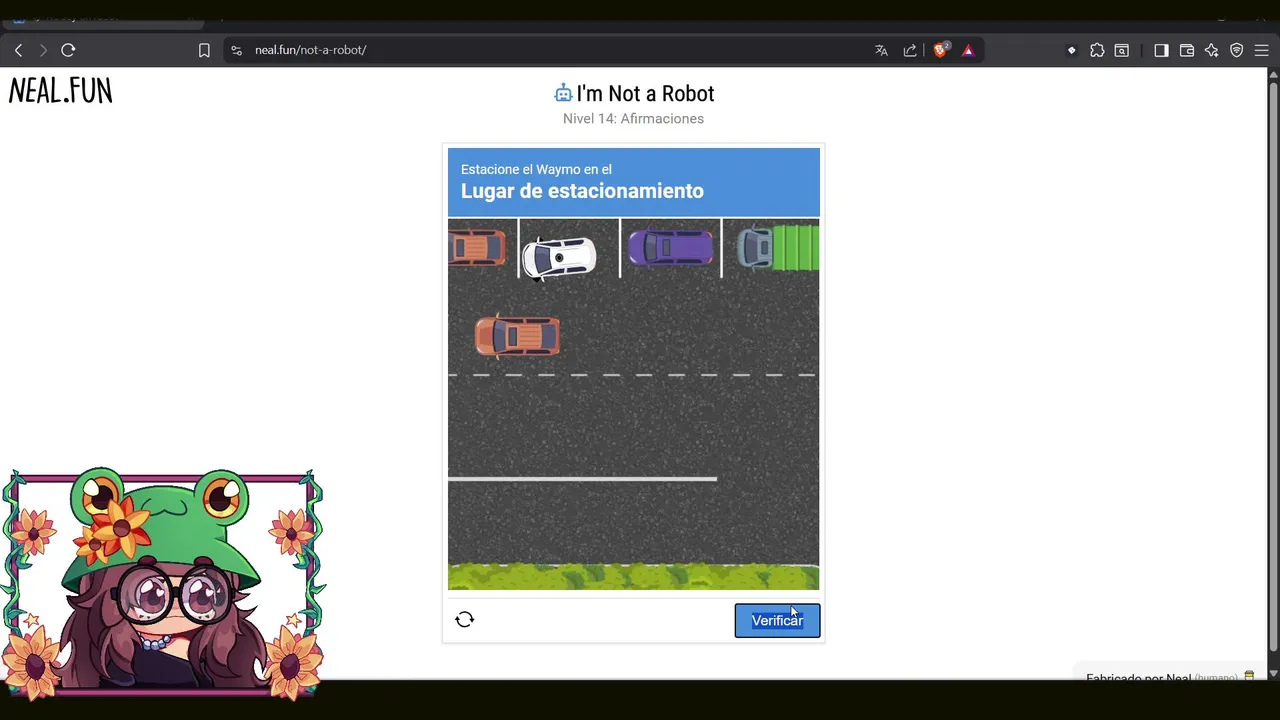This screenshot has height=720, width=1280.
Task: Toggle the browser sidebar panel
Action: [1161, 50]
